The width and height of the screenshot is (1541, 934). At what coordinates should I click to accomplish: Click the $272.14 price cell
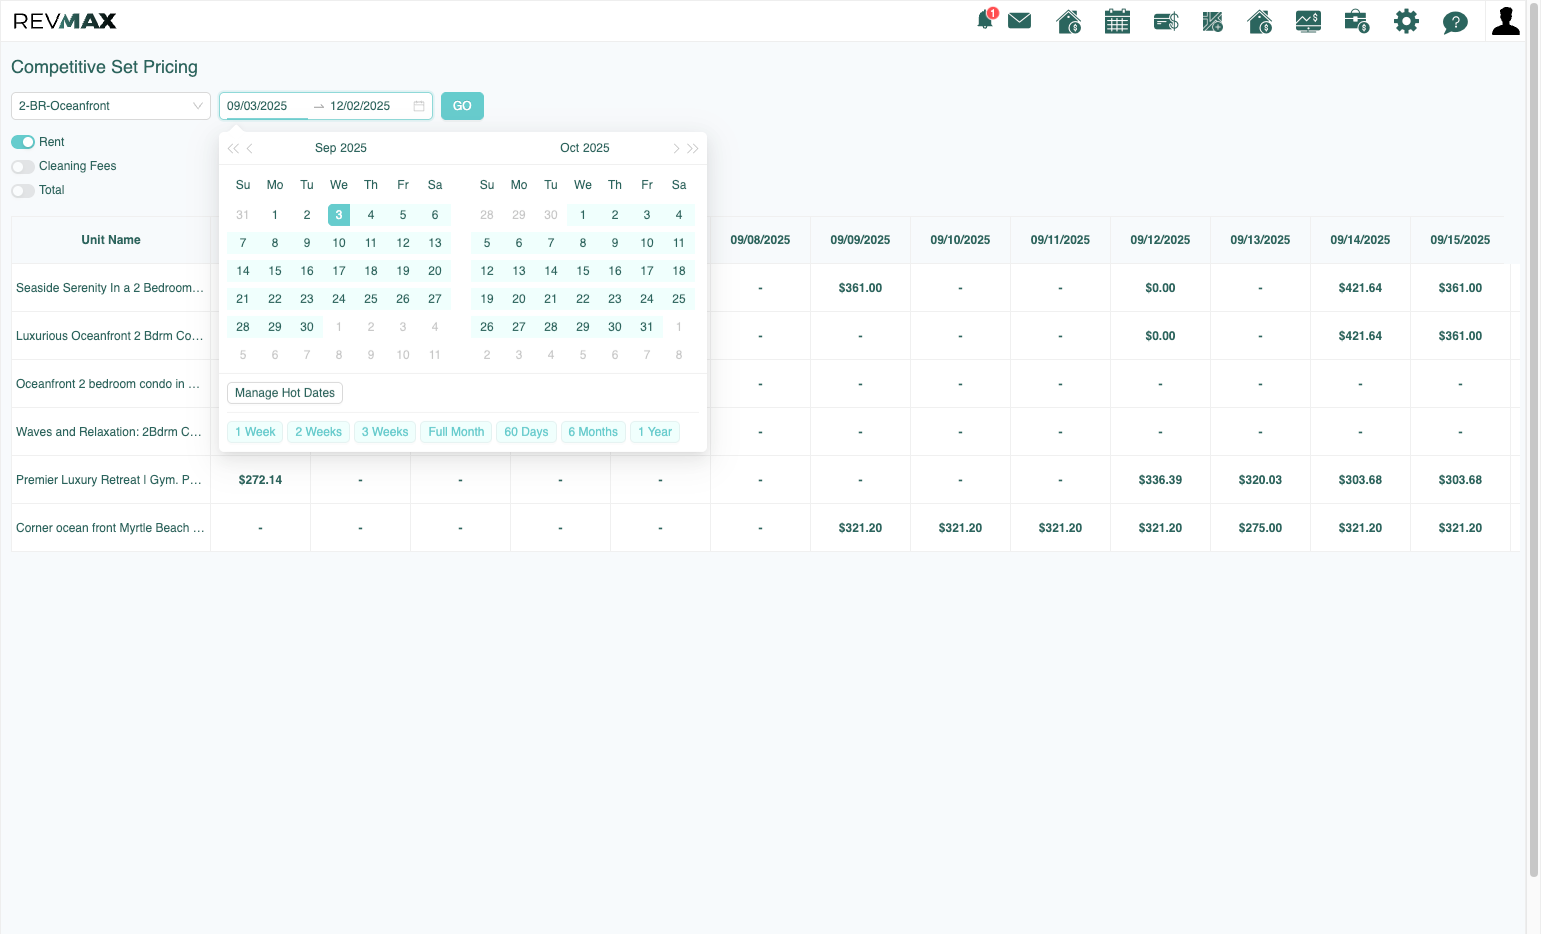point(260,480)
